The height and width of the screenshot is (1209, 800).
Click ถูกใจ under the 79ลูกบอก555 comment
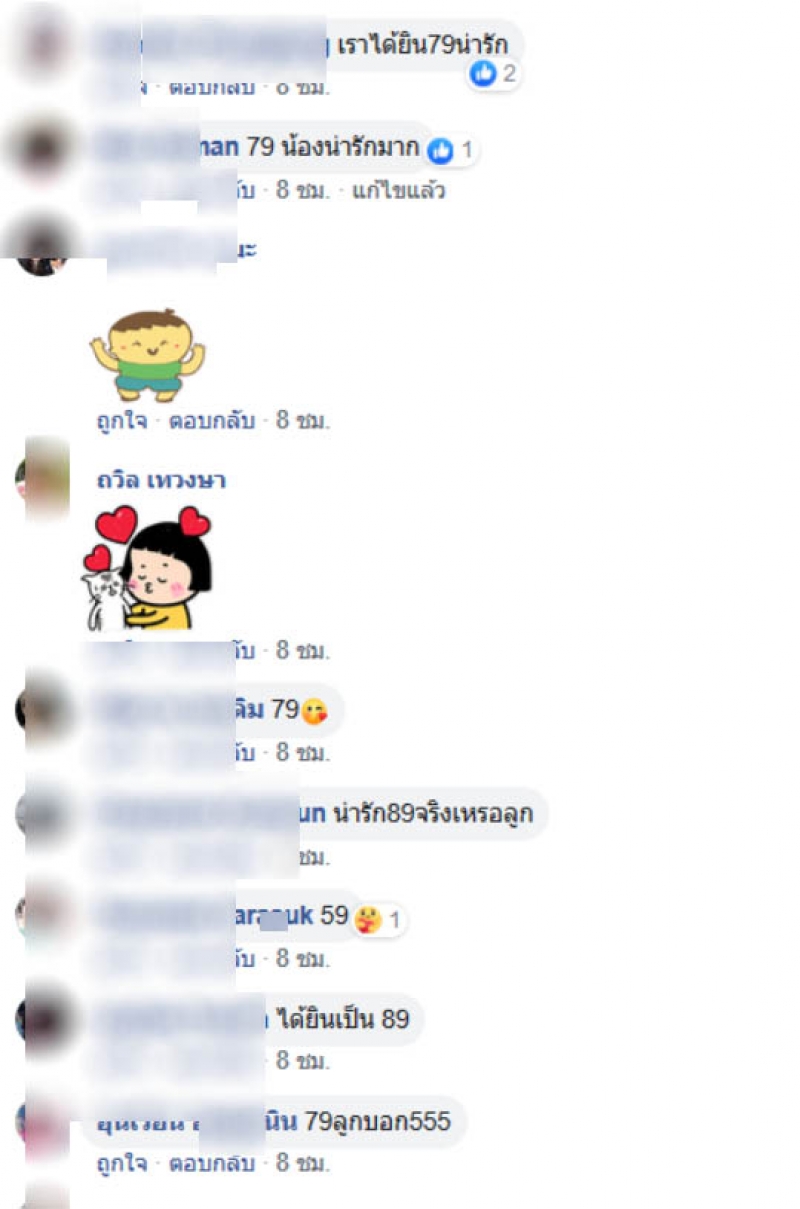[122, 1164]
